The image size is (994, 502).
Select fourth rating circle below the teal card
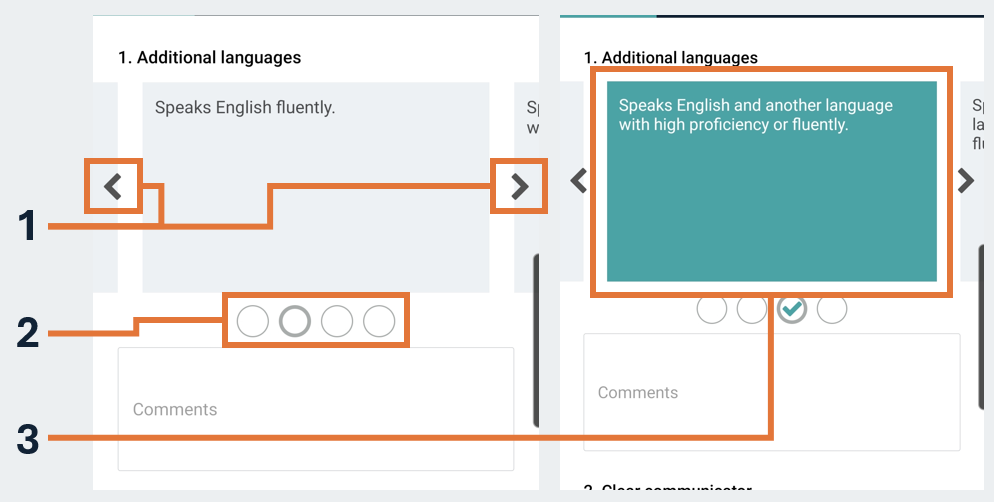pyautogui.click(x=832, y=309)
